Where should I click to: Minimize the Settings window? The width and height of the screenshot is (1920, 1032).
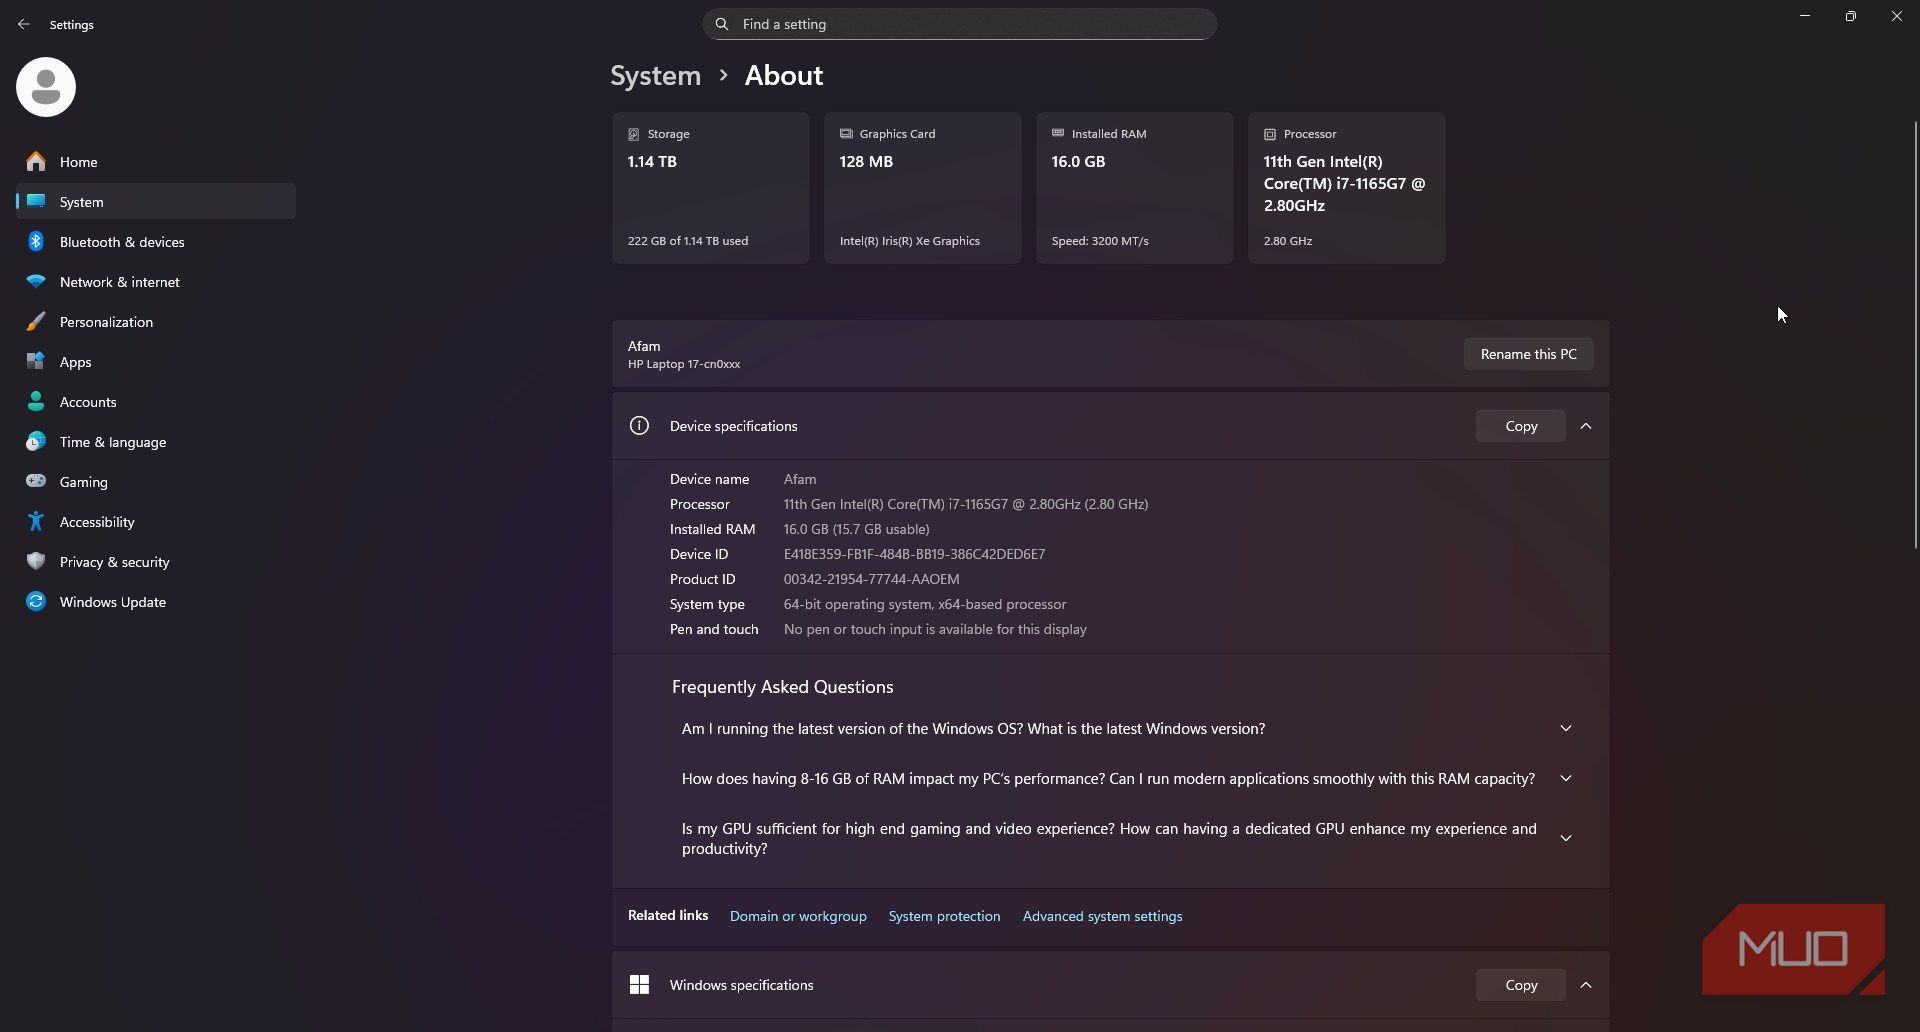(x=1805, y=16)
